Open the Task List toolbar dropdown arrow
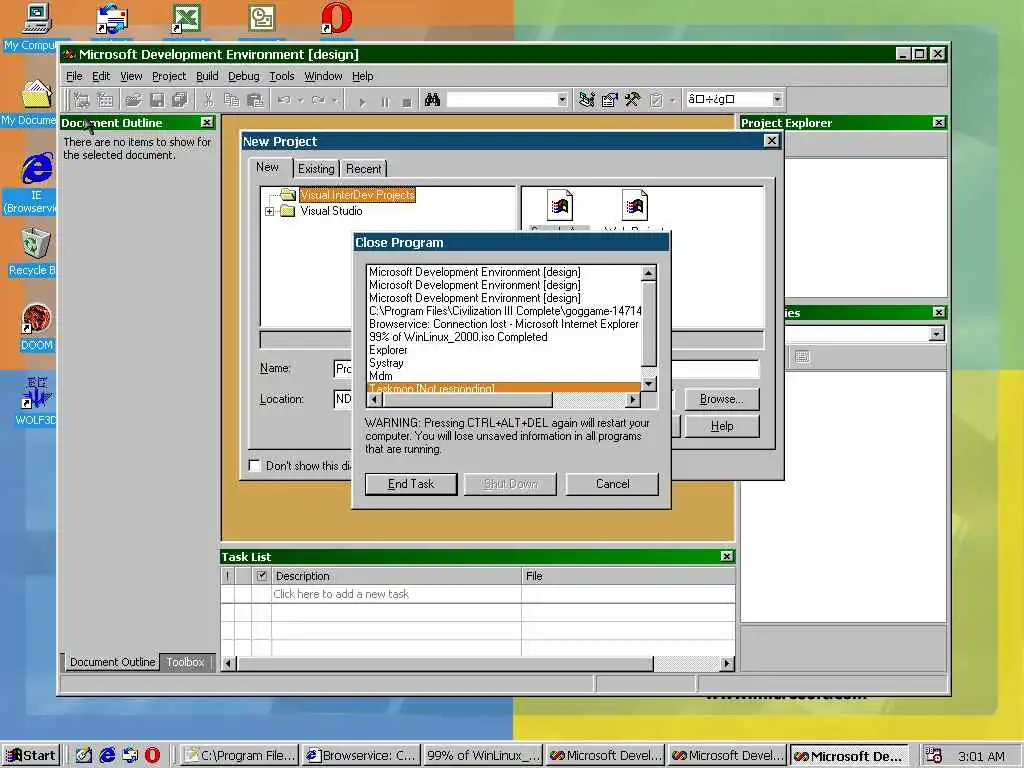Viewport: 1024px width, 768px height. tap(672, 100)
